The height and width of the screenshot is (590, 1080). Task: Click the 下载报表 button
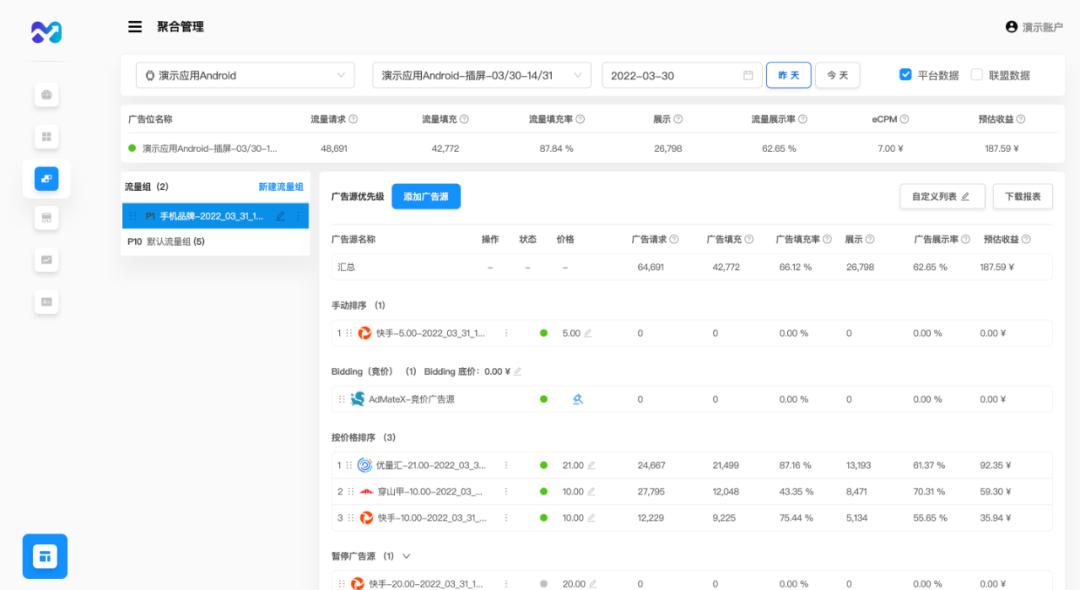point(1024,196)
